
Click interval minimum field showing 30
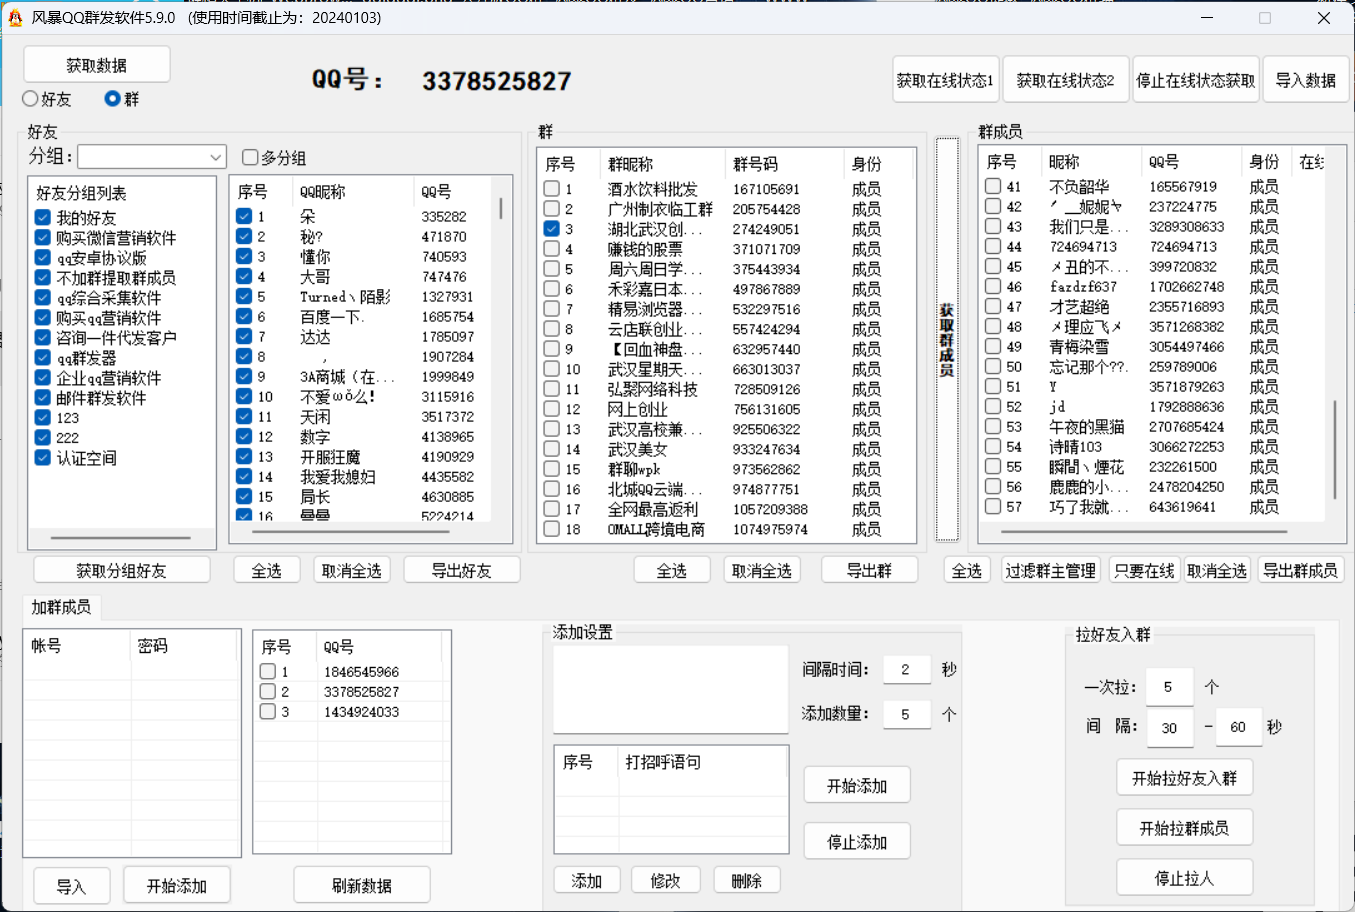pyautogui.click(x=1169, y=727)
